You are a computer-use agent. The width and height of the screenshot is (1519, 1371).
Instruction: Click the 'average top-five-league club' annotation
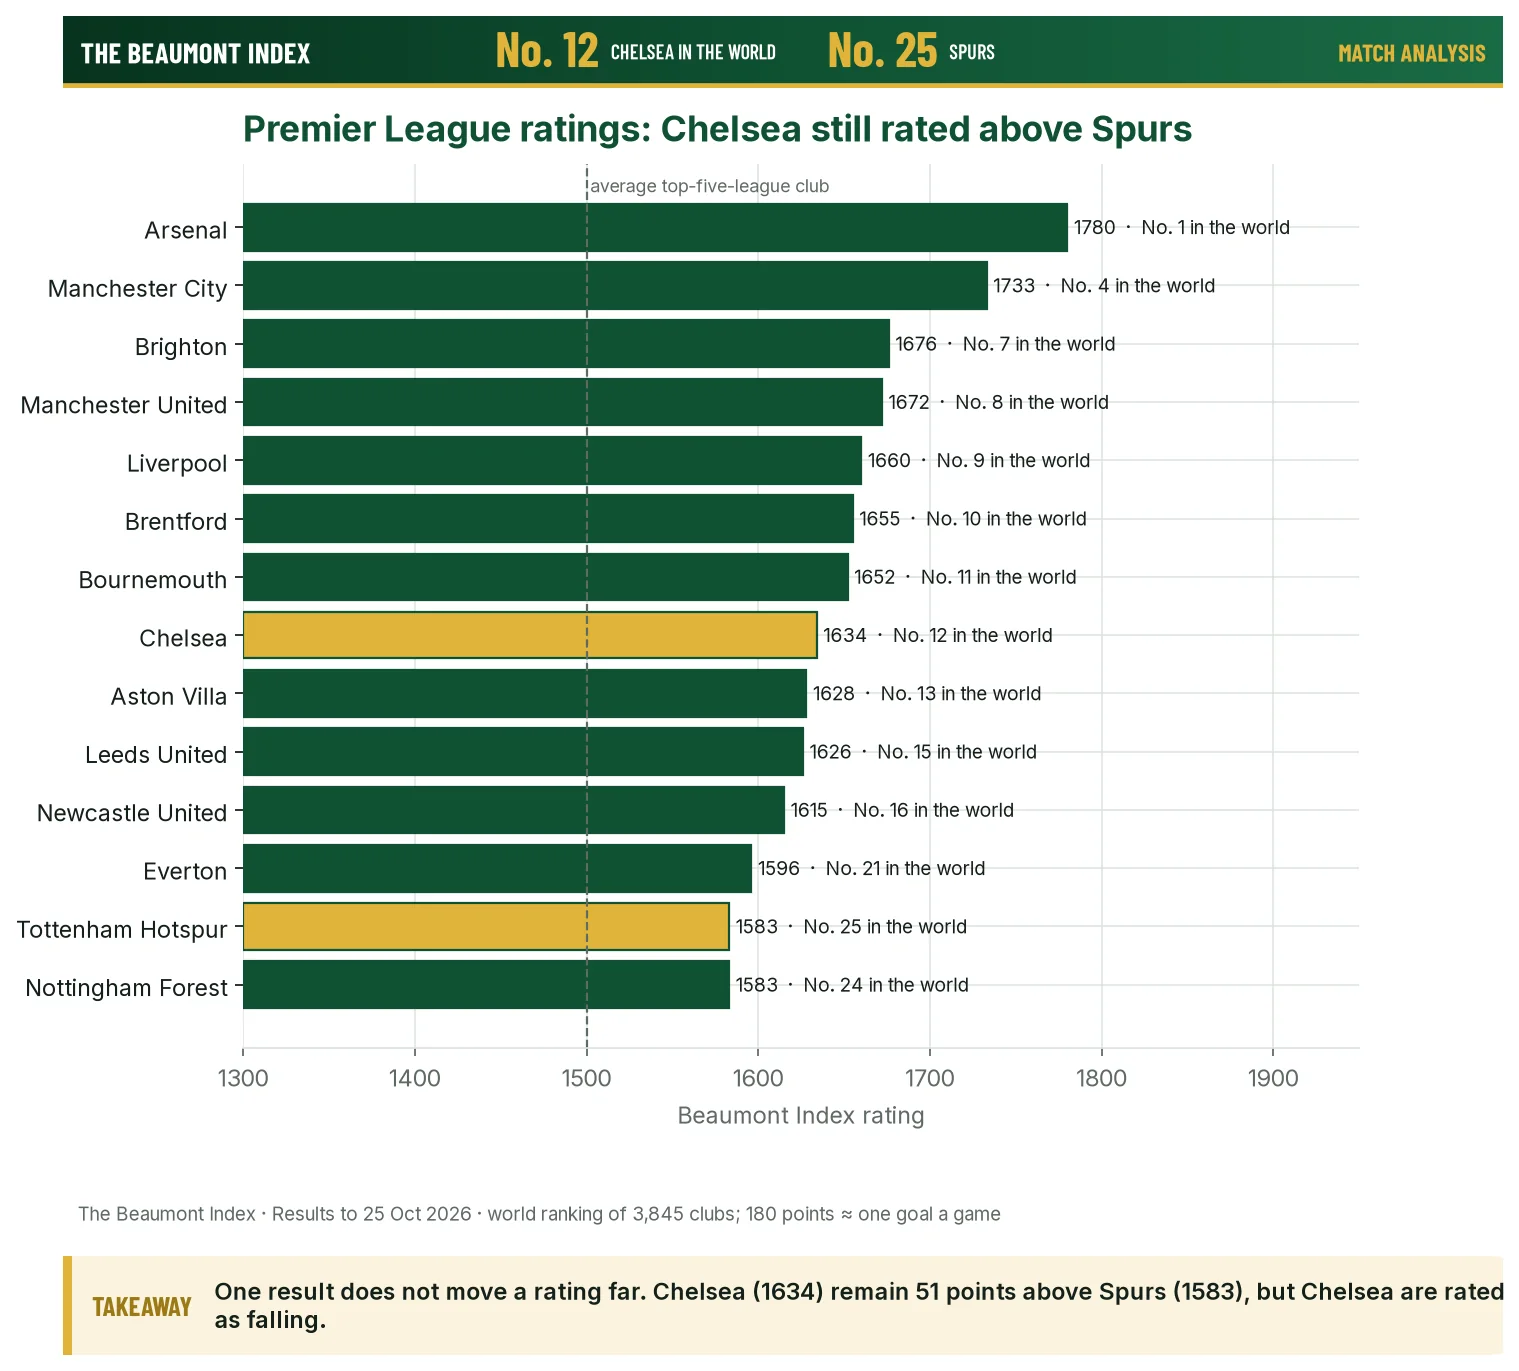pyautogui.click(x=709, y=186)
